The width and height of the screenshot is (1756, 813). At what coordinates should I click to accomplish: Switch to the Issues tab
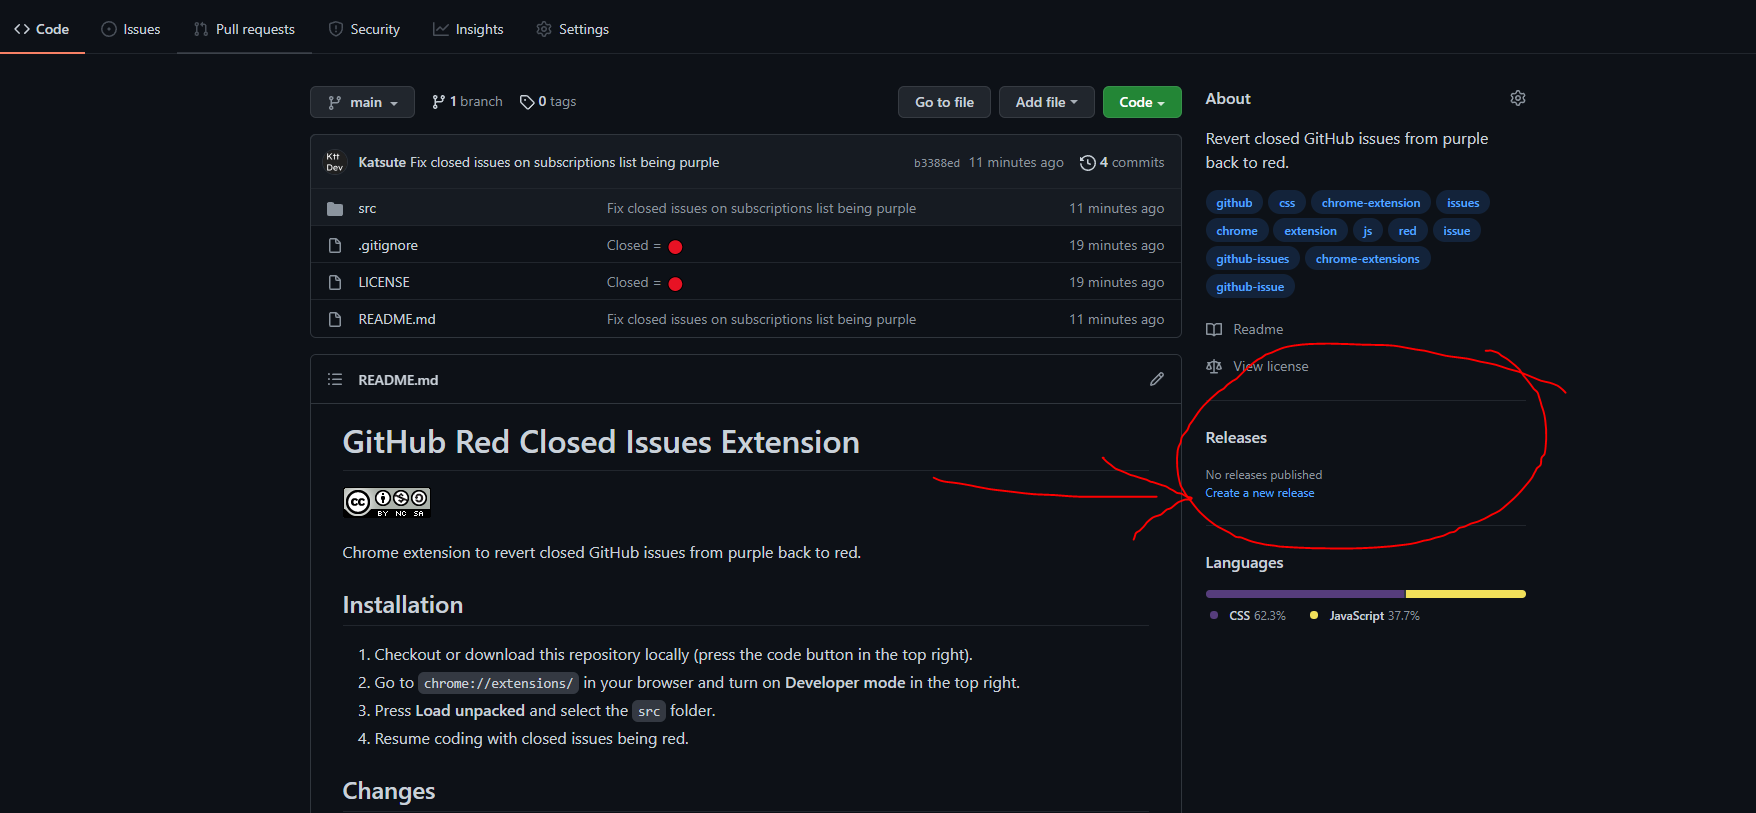point(131,29)
